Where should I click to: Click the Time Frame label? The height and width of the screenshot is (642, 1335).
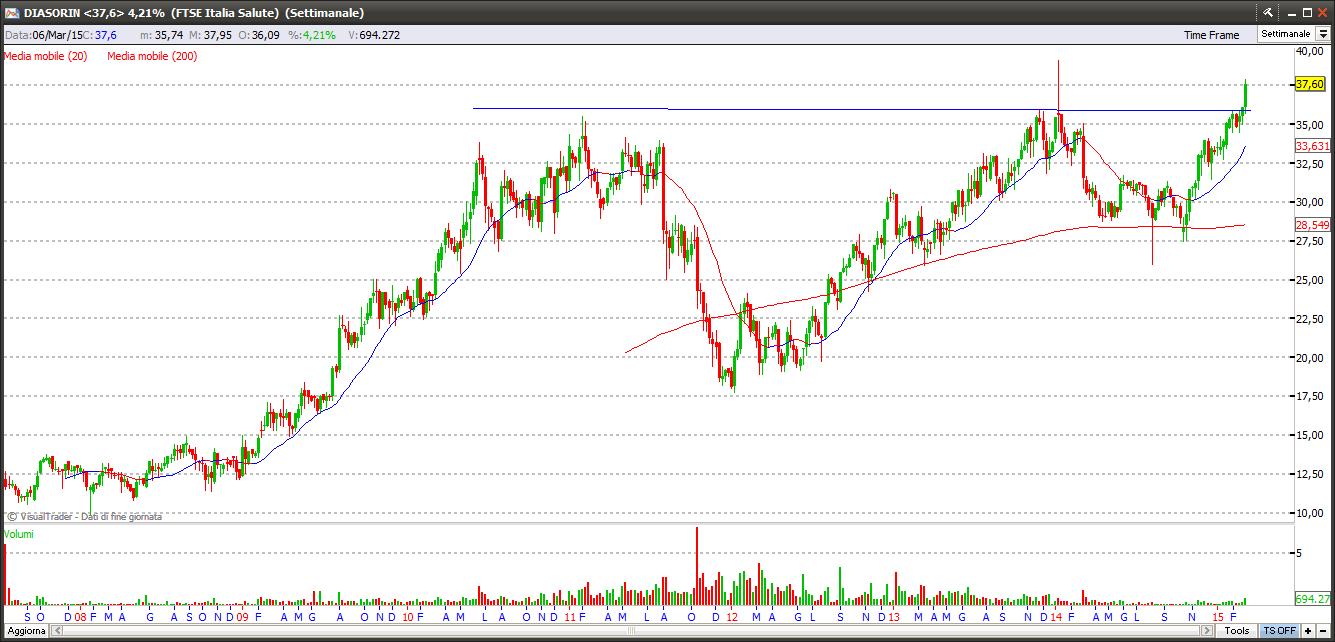(1211, 35)
